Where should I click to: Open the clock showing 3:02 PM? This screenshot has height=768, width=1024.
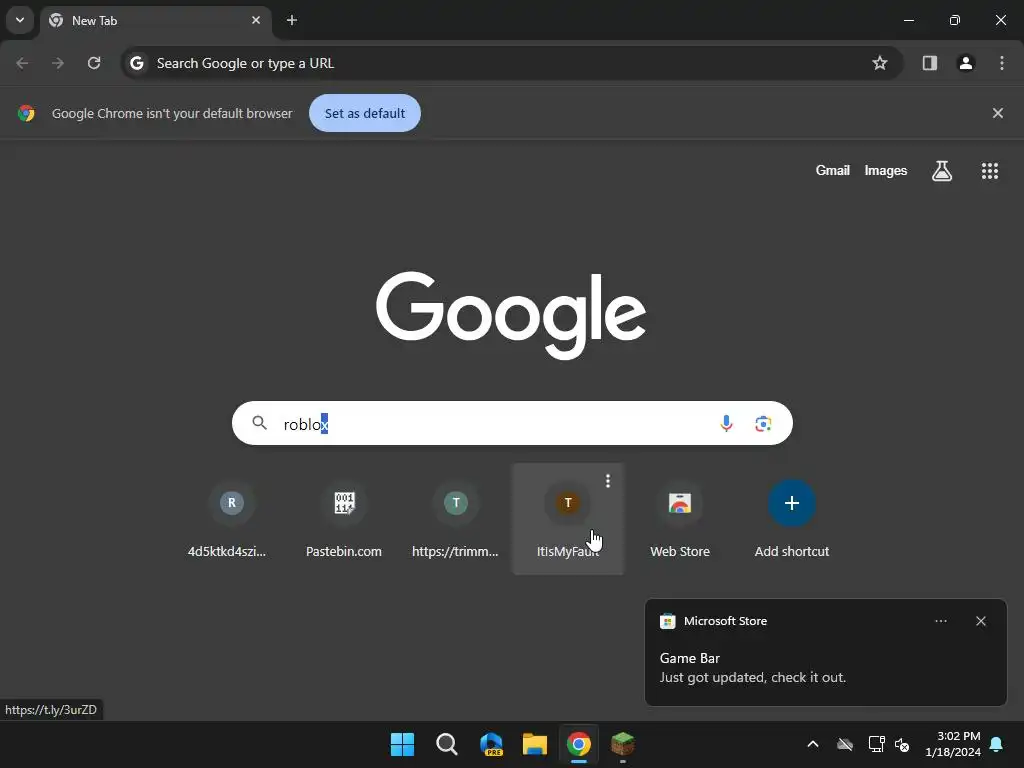click(x=952, y=744)
